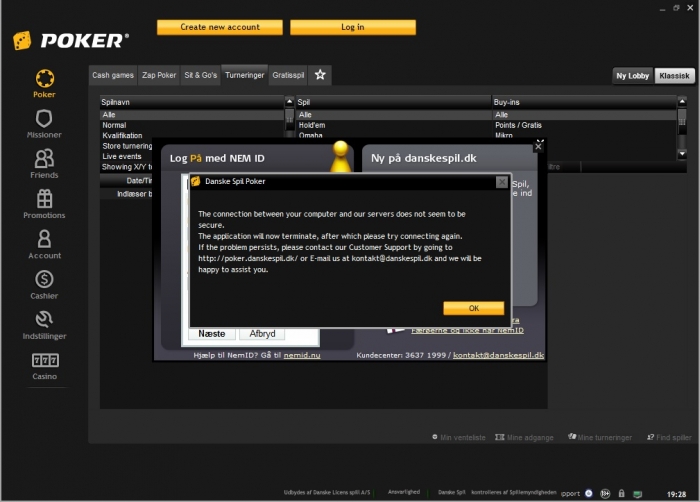Click the Buy-ins column header
700x502 pixels.
pyautogui.click(x=585, y=102)
